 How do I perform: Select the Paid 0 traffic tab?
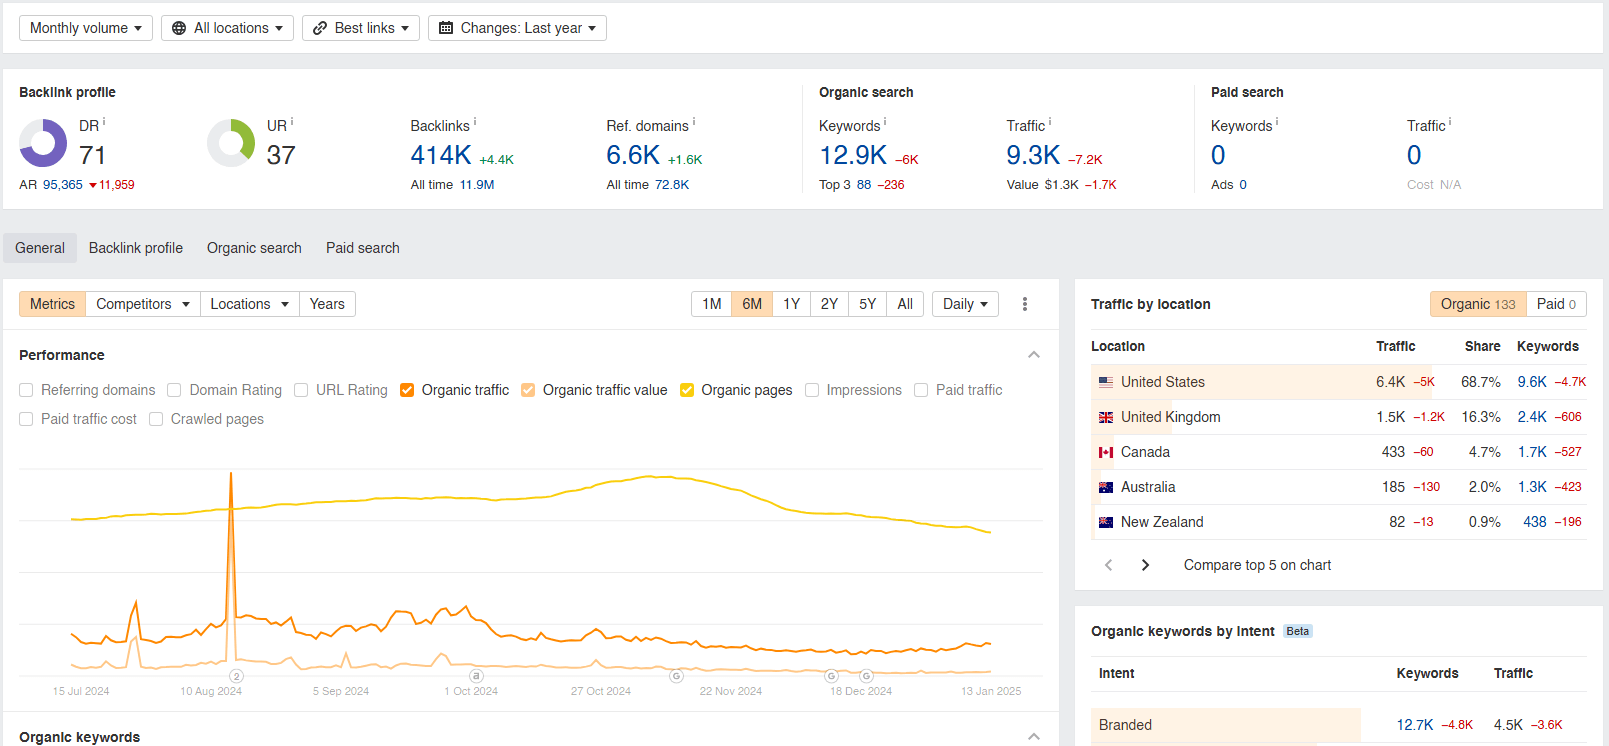coord(1556,304)
